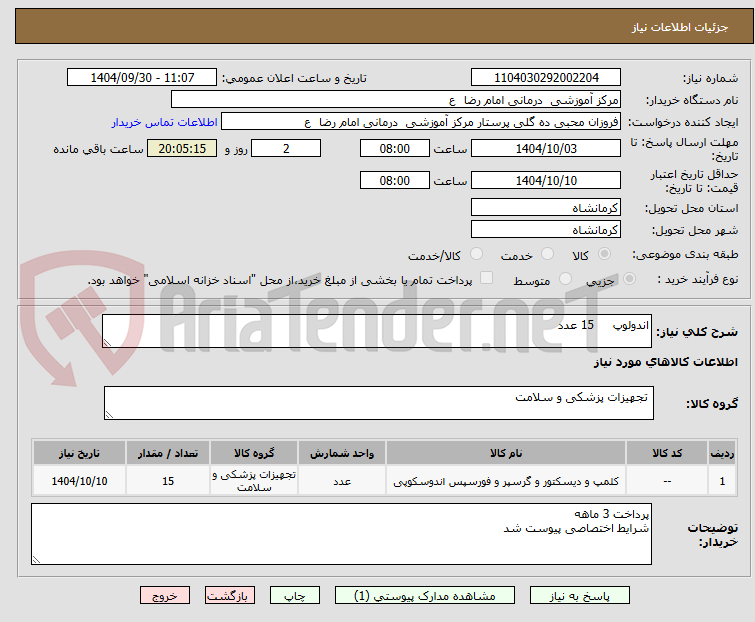The height and width of the screenshot is (622, 755).
Task: Click the general description box اندولوپ 15 عدد
Action: click(x=377, y=331)
